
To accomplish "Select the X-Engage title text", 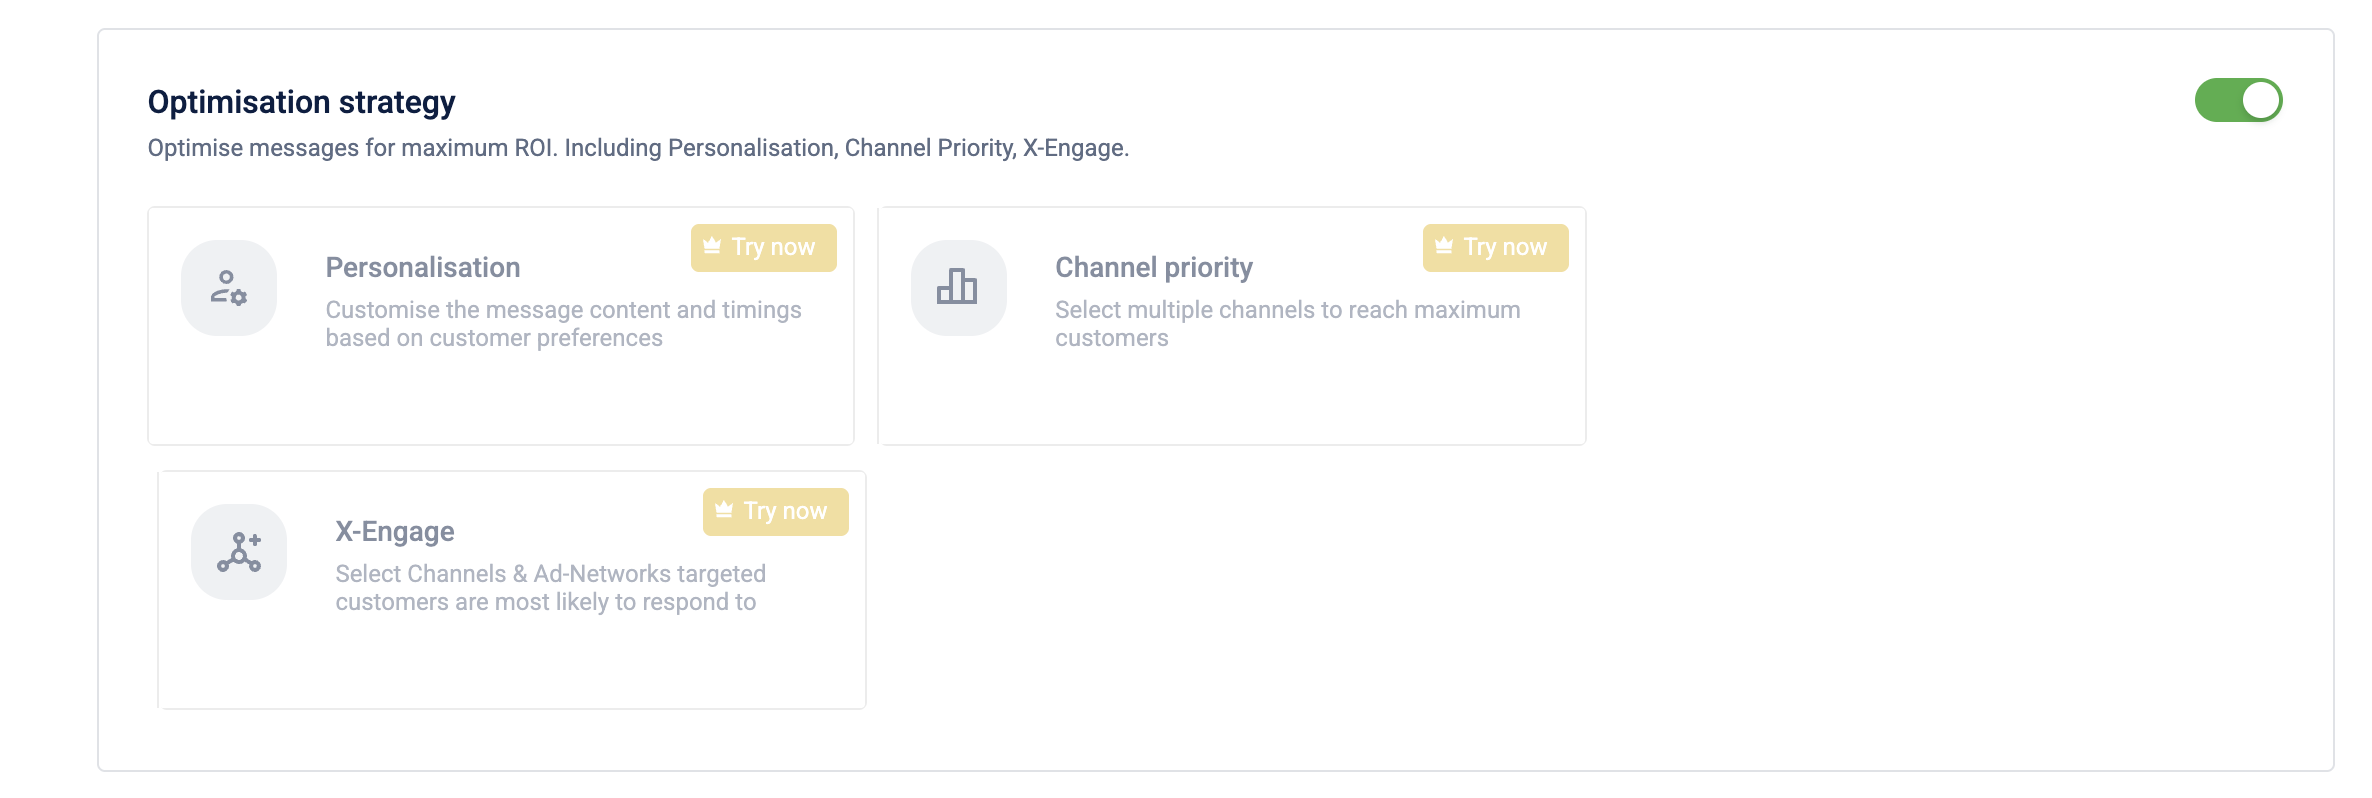I will pos(395,532).
